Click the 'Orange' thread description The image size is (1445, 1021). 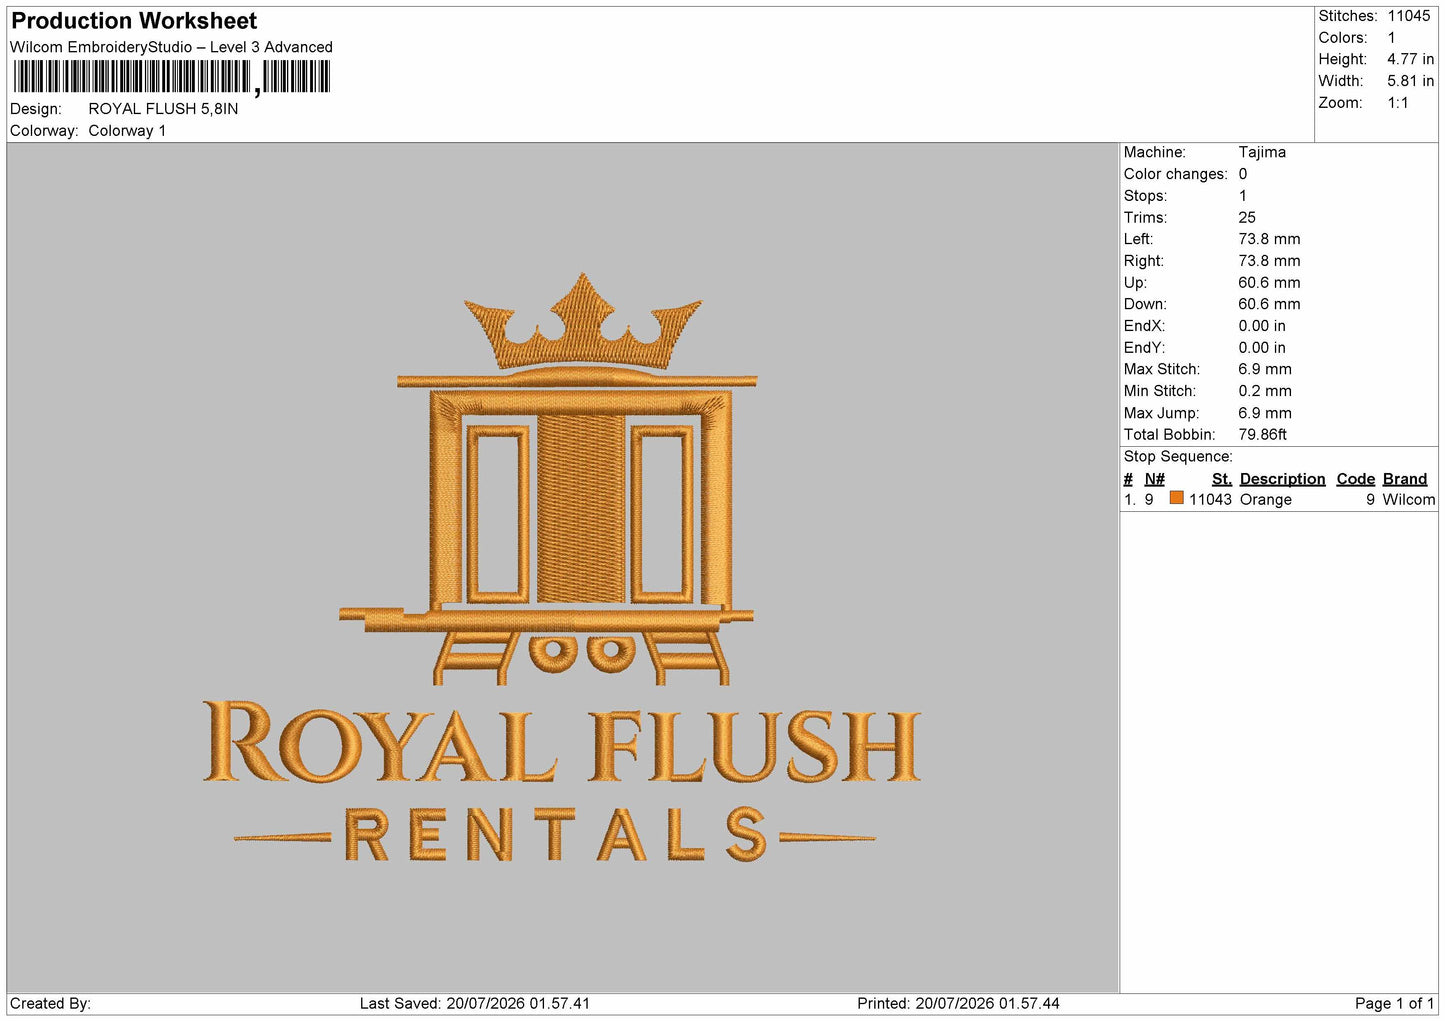pos(1266,500)
